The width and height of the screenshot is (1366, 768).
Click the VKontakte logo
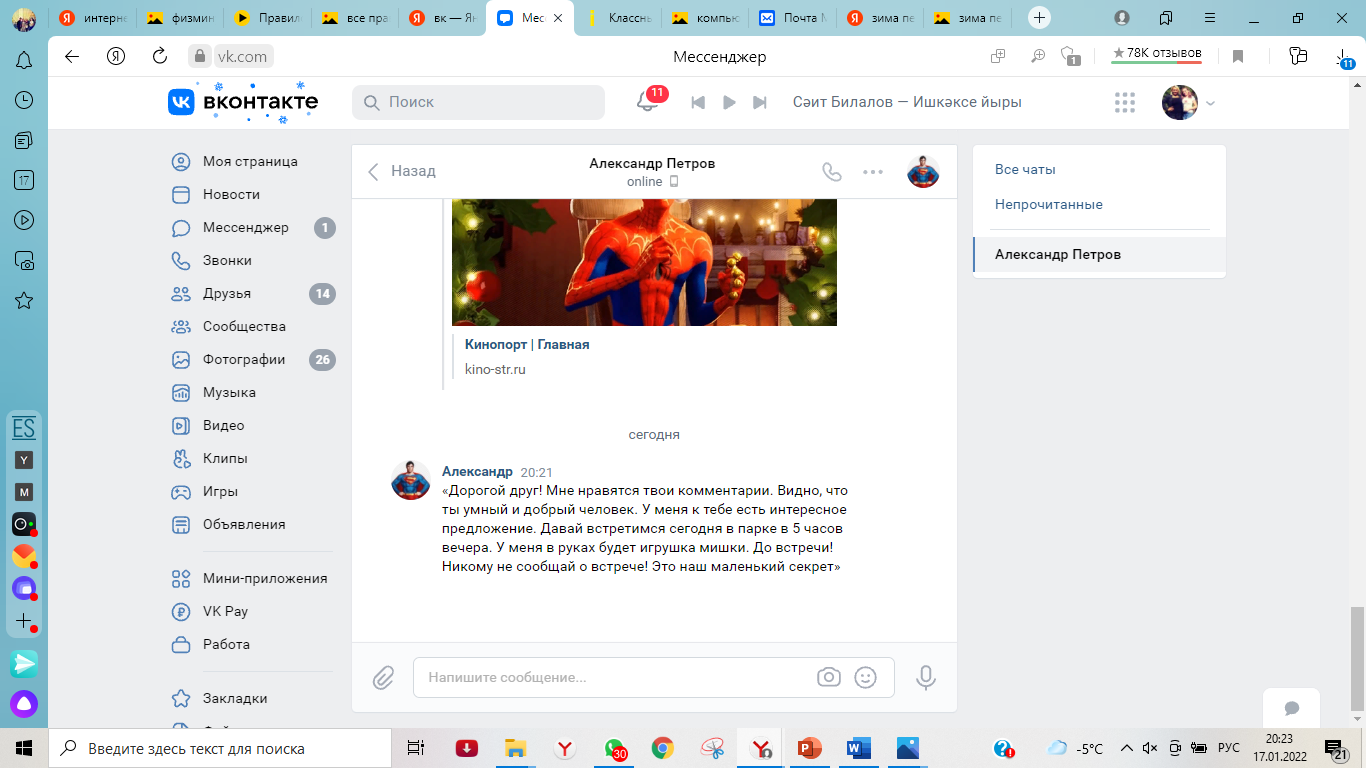tap(243, 102)
